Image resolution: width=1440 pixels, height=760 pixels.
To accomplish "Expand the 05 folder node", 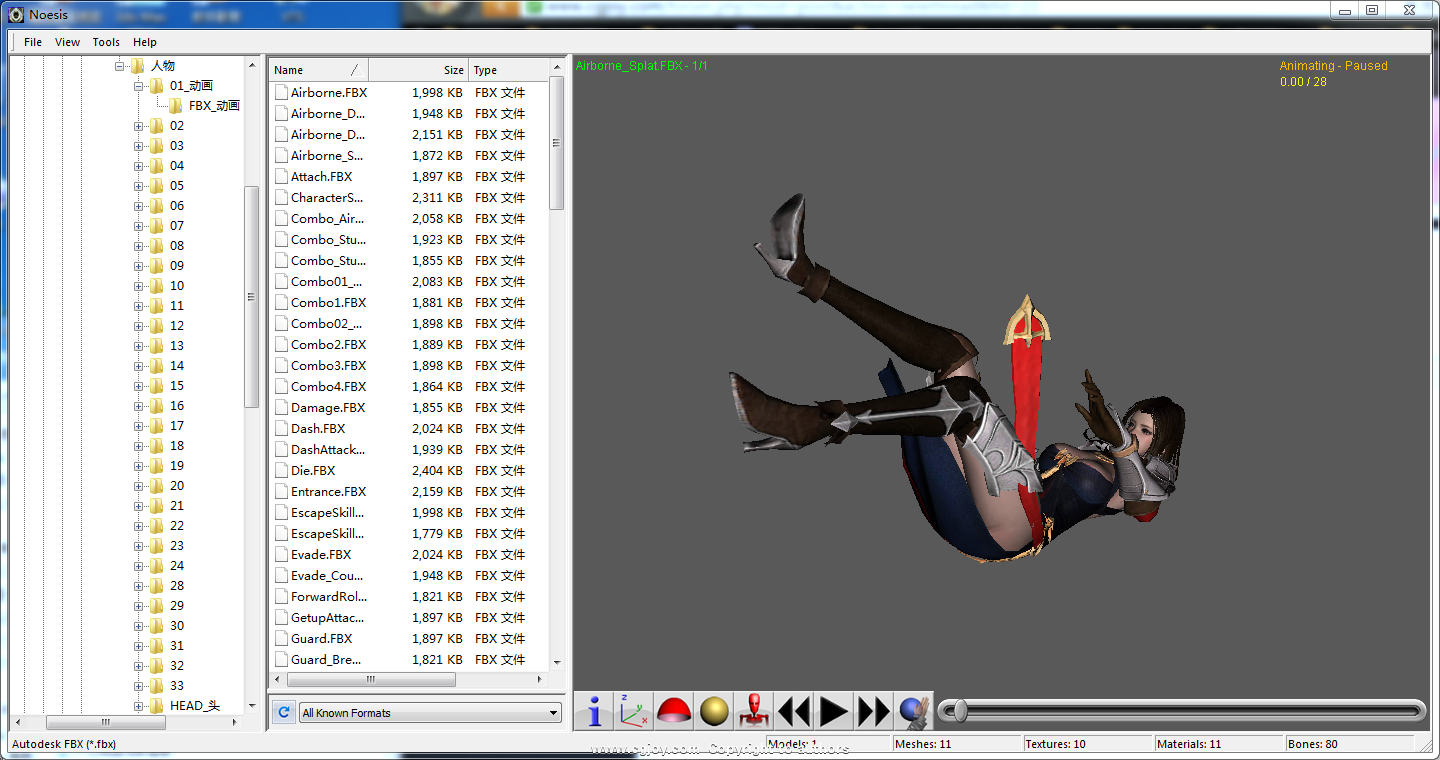I will (x=139, y=186).
